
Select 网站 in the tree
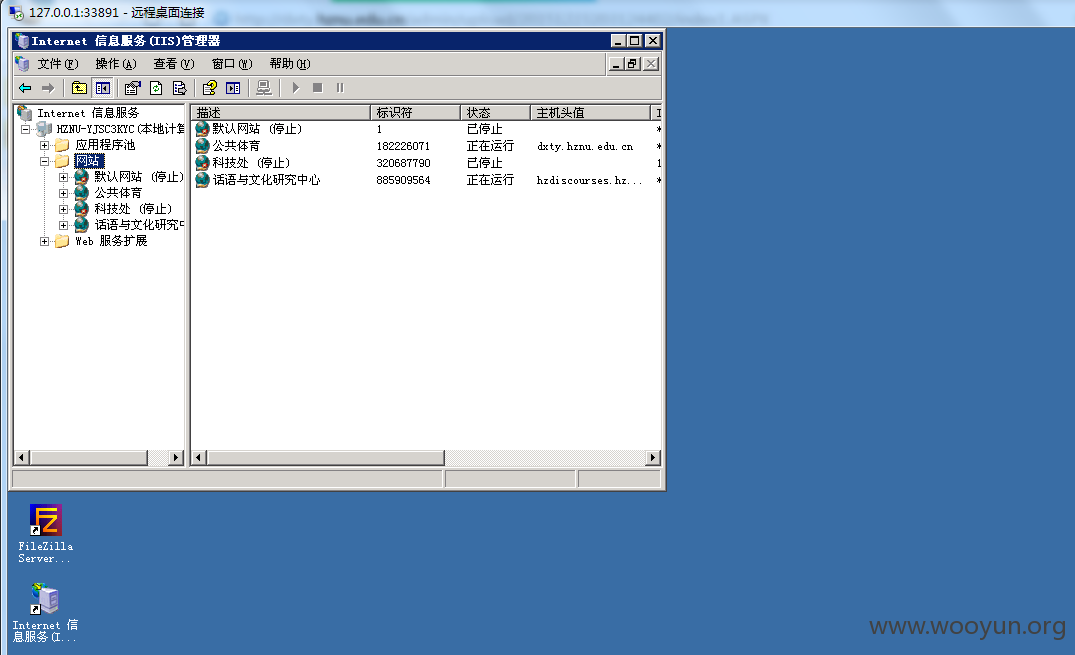click(89, 161)
